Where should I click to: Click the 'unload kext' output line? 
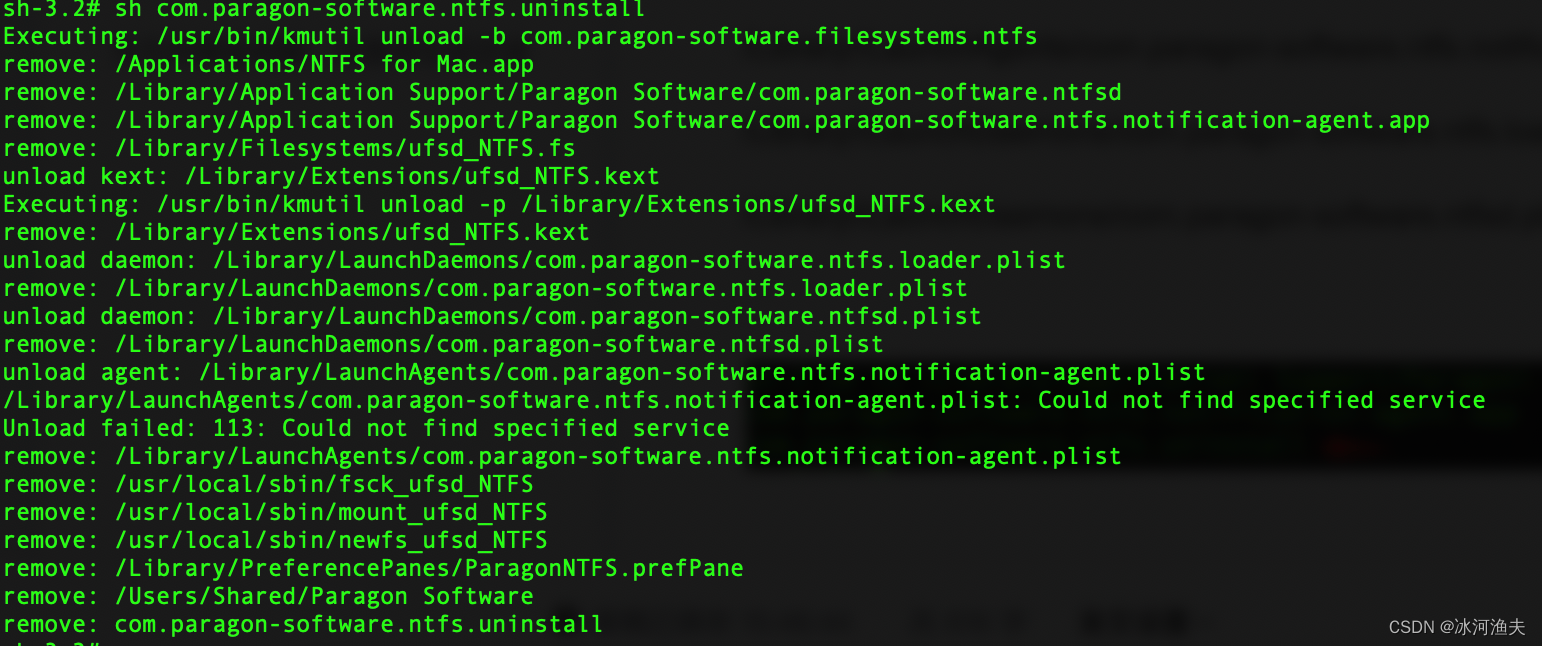pyautogui.click(x=330, y=177)
